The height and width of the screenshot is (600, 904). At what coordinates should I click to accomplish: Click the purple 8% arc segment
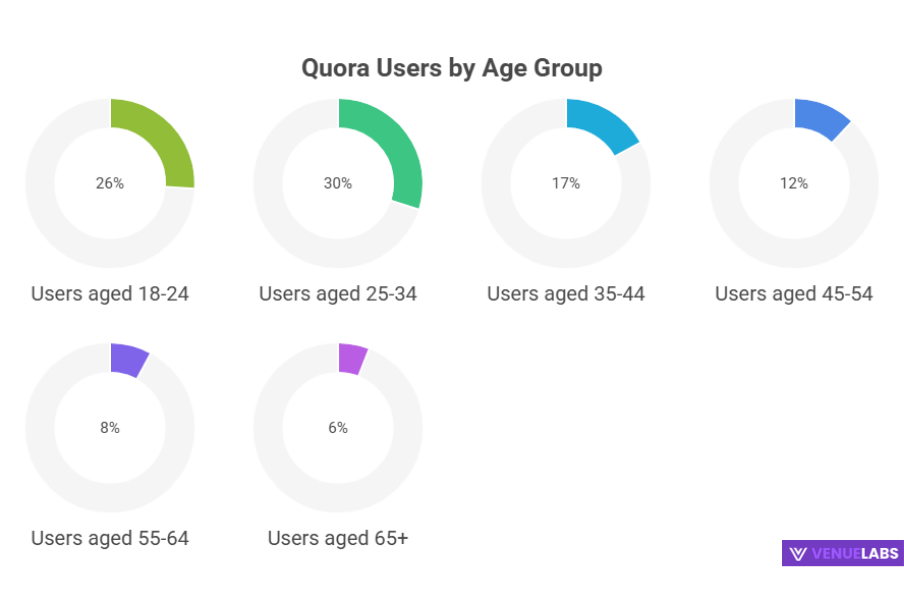129,359
